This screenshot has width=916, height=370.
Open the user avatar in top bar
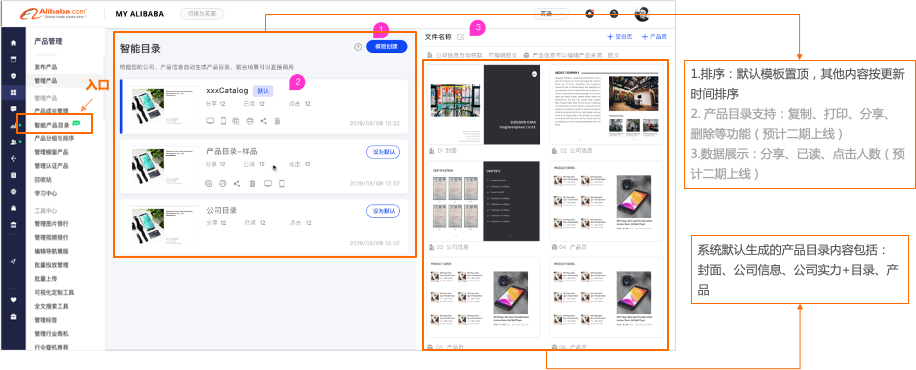click(642, 14)
